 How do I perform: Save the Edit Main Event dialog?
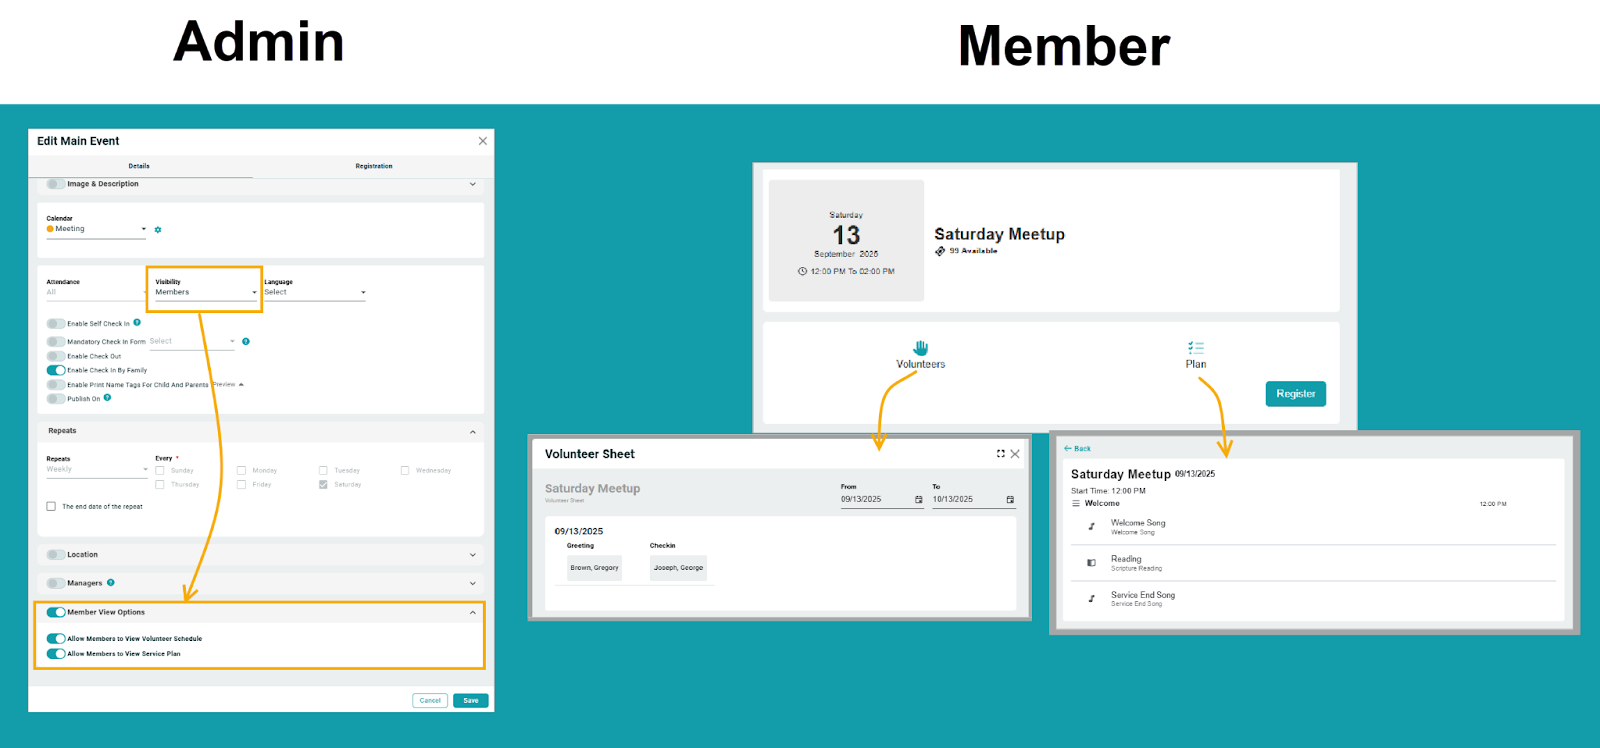tap(470, 701)
